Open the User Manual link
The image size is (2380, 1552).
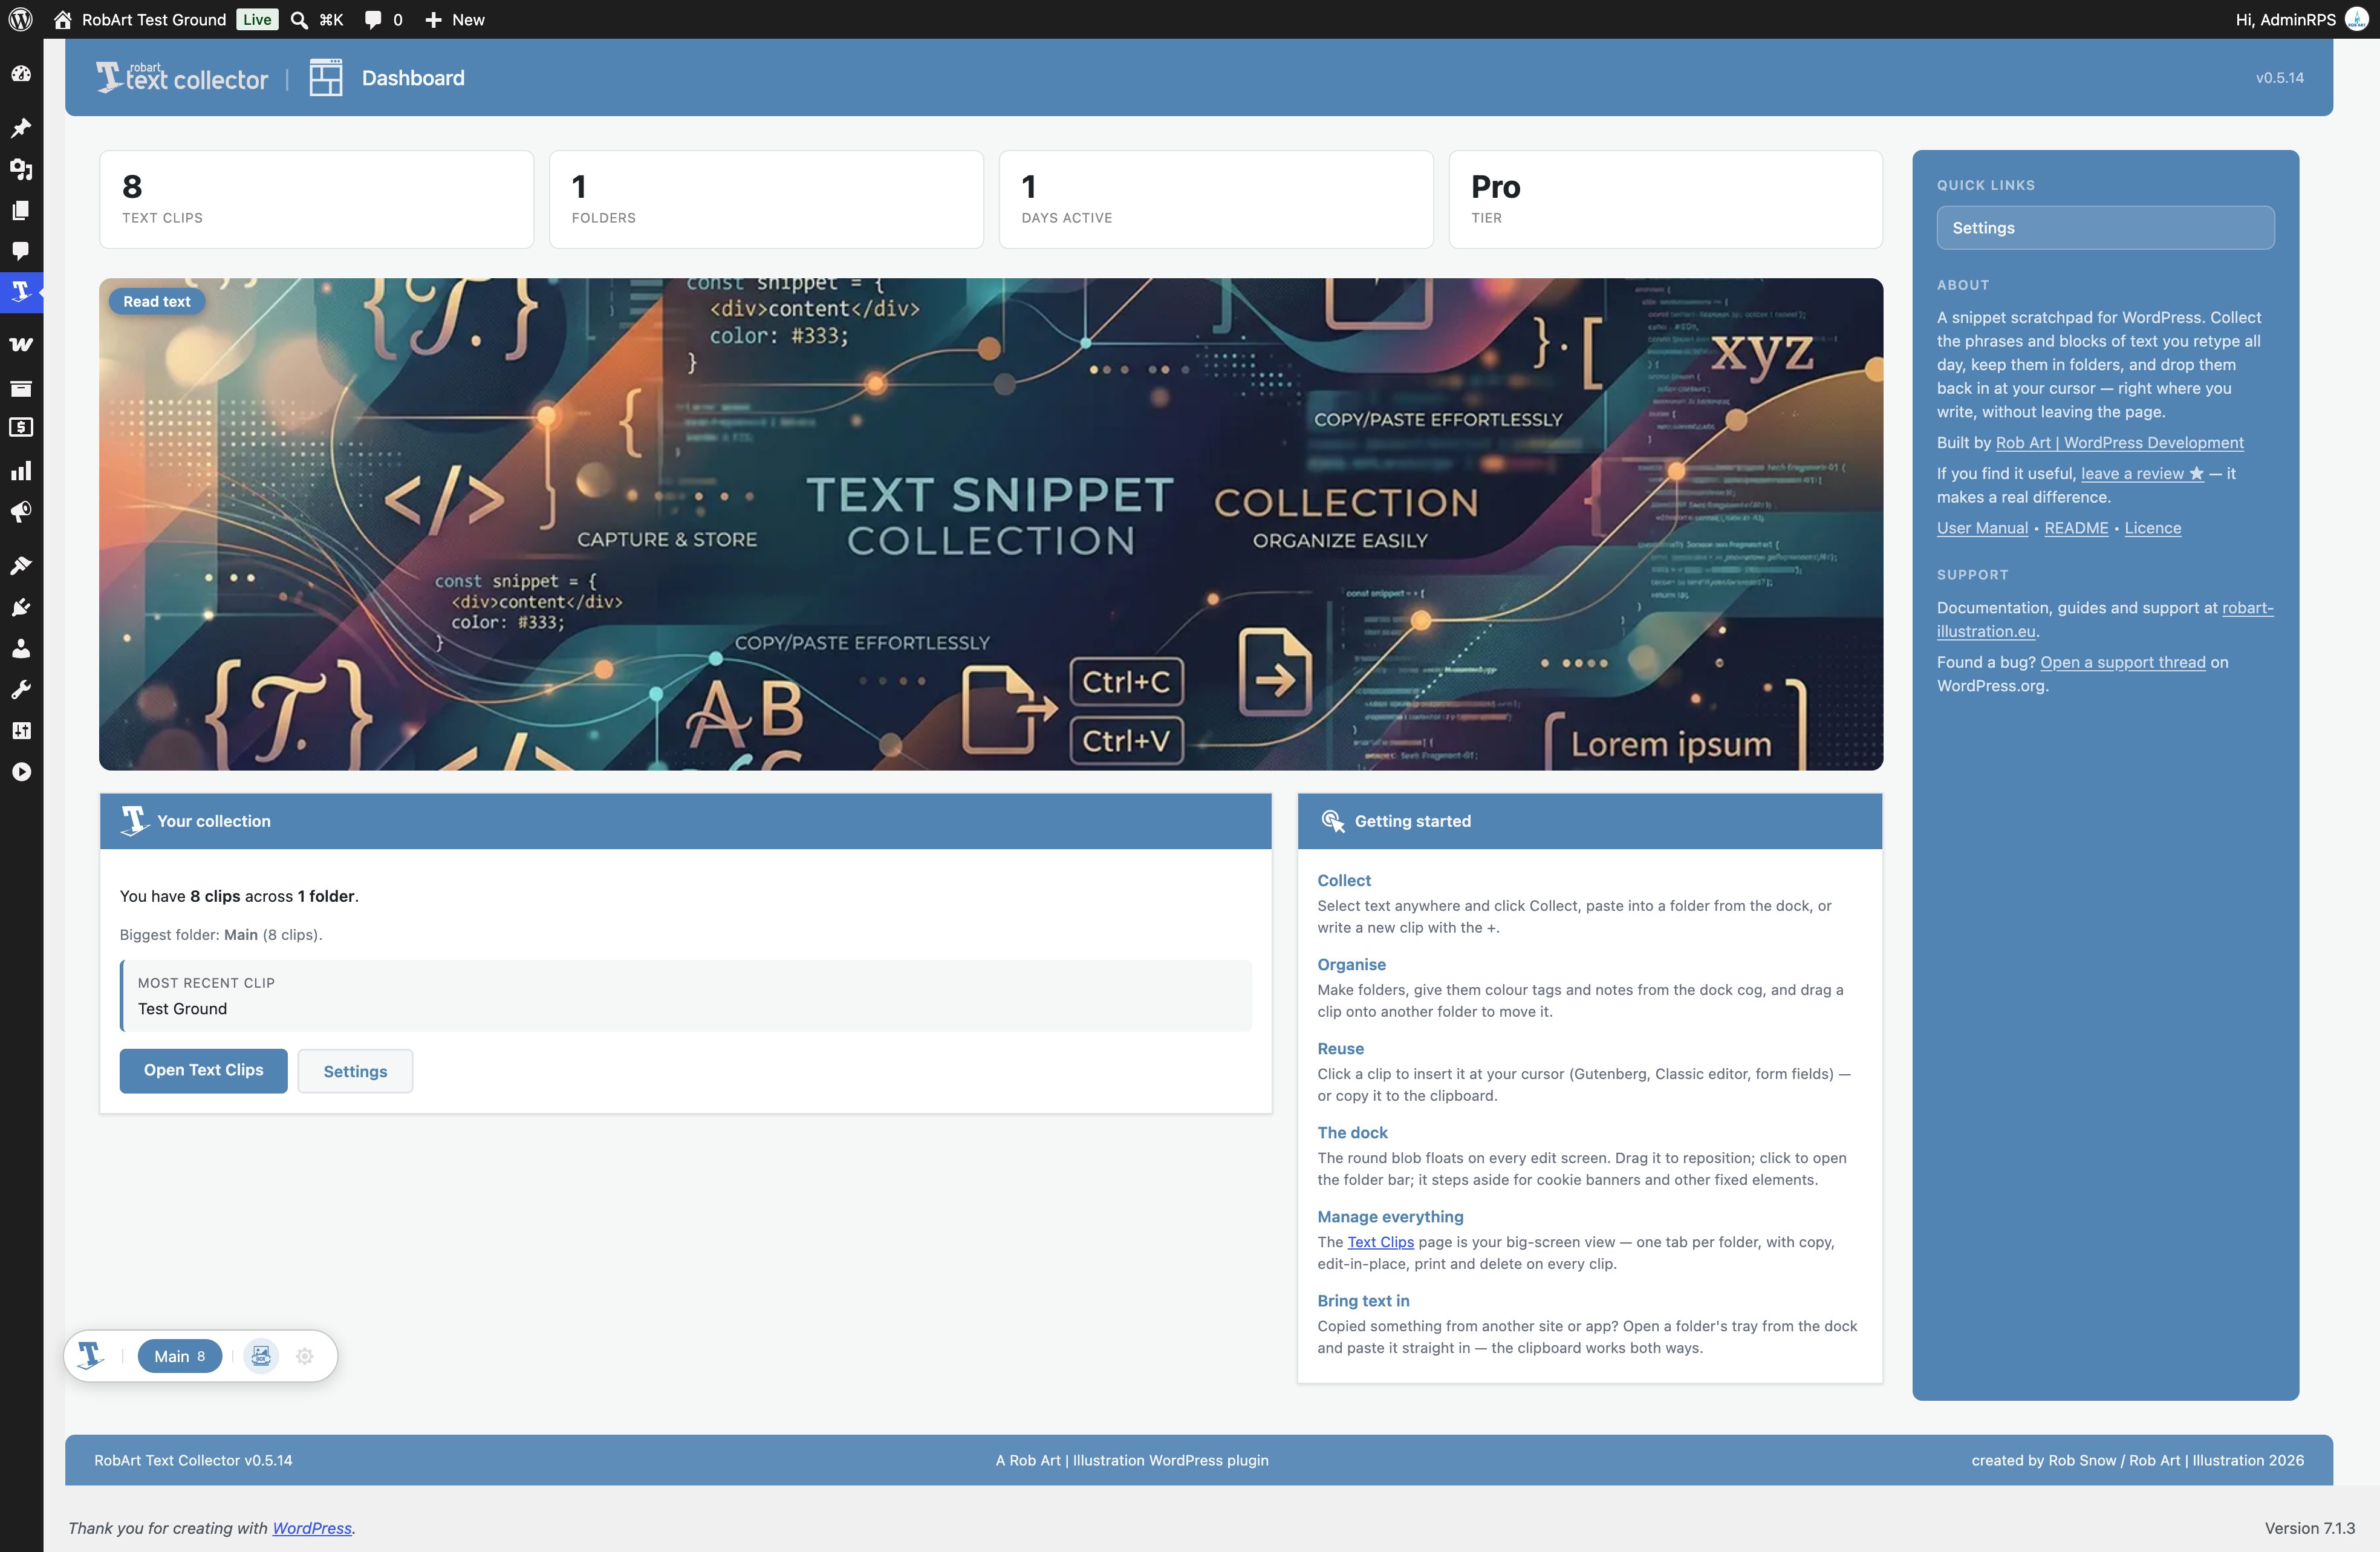click(x=1982, y=528)
